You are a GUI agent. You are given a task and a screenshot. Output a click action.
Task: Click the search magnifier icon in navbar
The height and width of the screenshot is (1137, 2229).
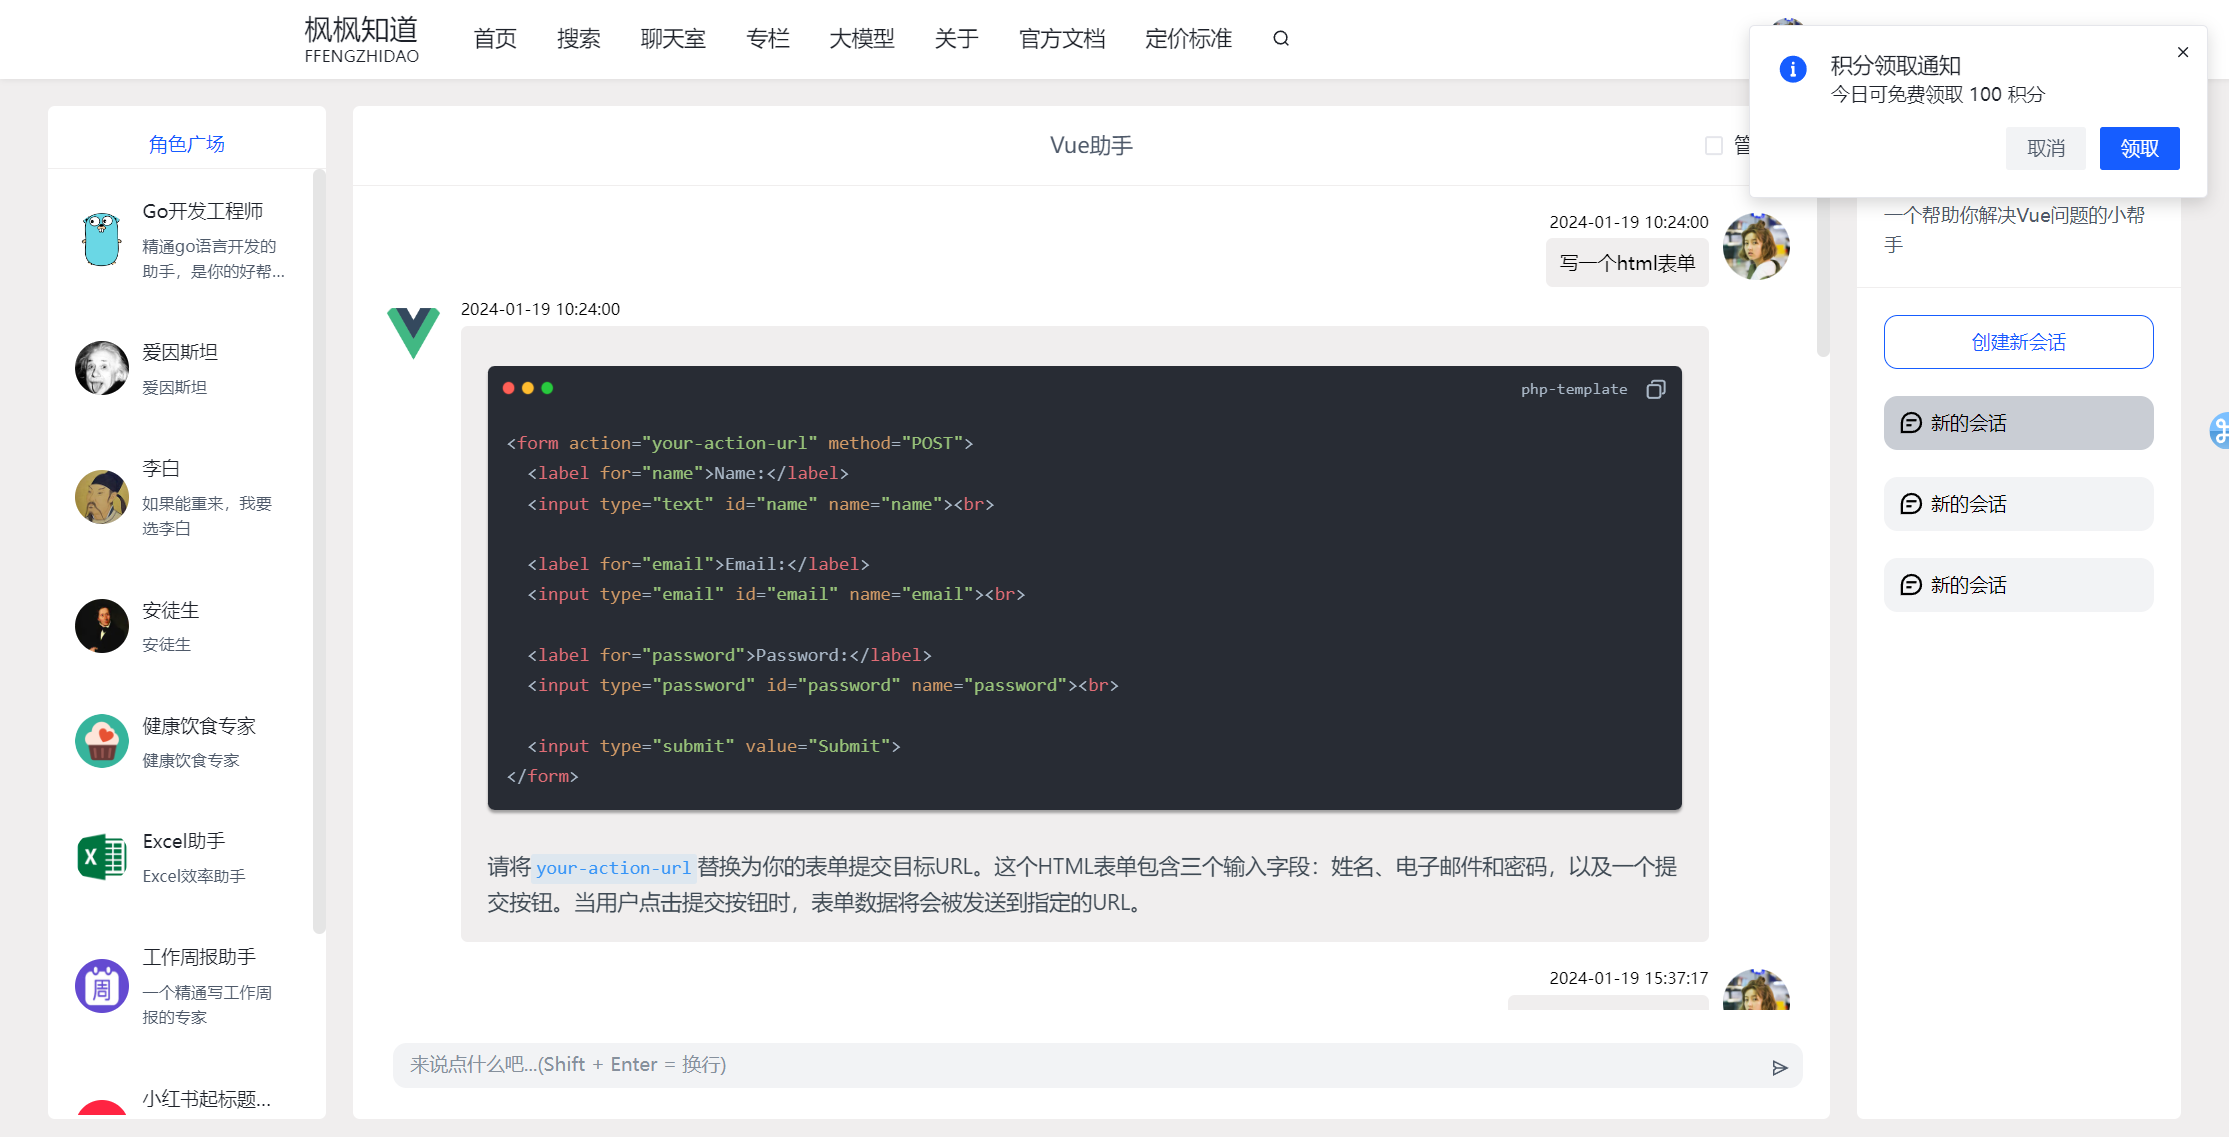click(x=1281, y=39)
